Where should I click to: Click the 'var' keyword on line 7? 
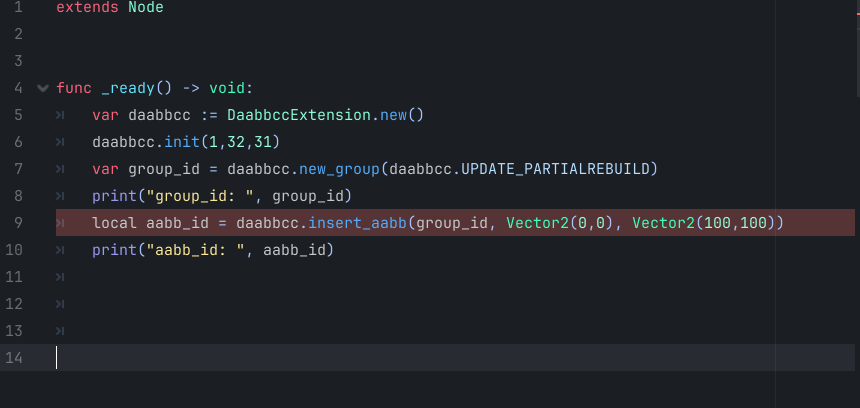105,169
